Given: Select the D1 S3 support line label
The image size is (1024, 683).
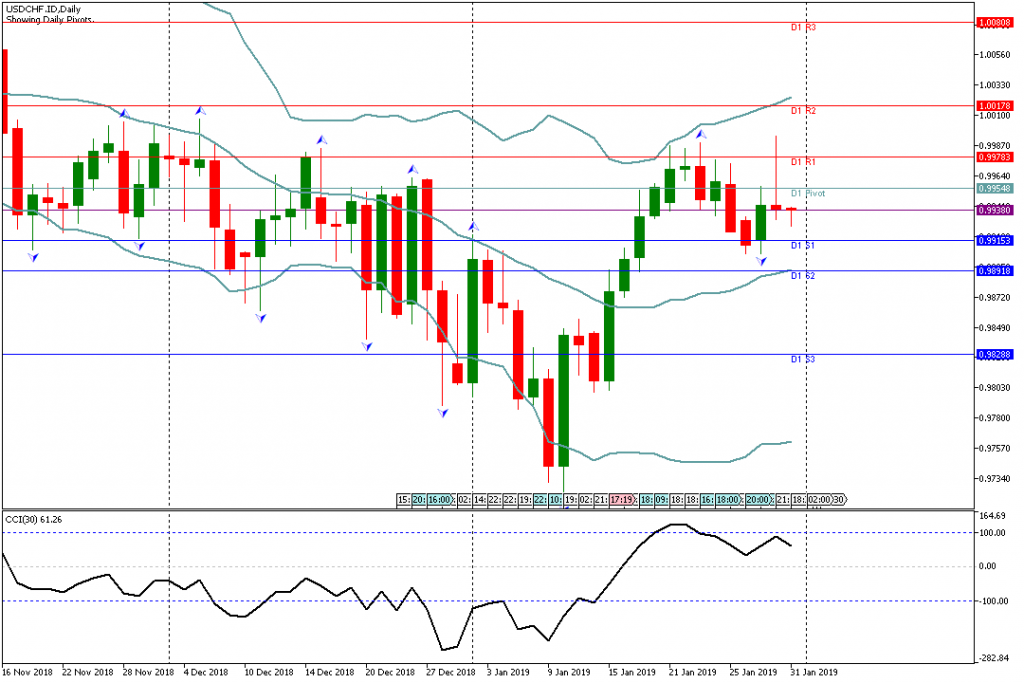Looking at the screenshot, I should (804, 358).
